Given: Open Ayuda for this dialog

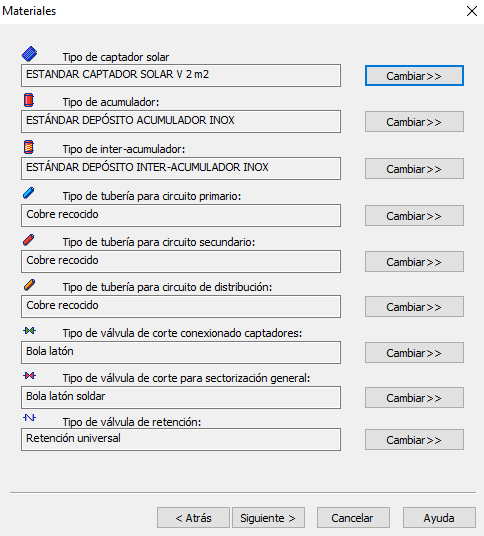Looking at the screenshot, I should [439, 518].
